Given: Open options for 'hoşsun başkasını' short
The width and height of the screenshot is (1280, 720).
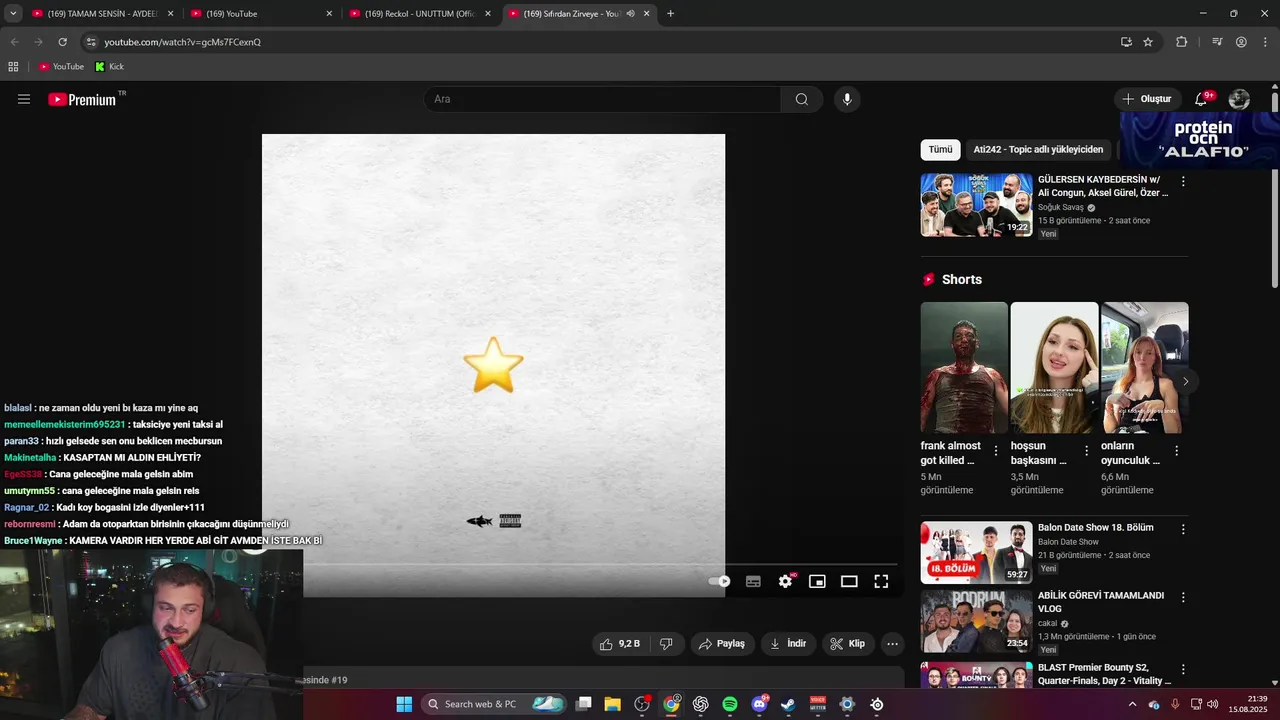Looking at the screenshot, I should (1086, 451).
